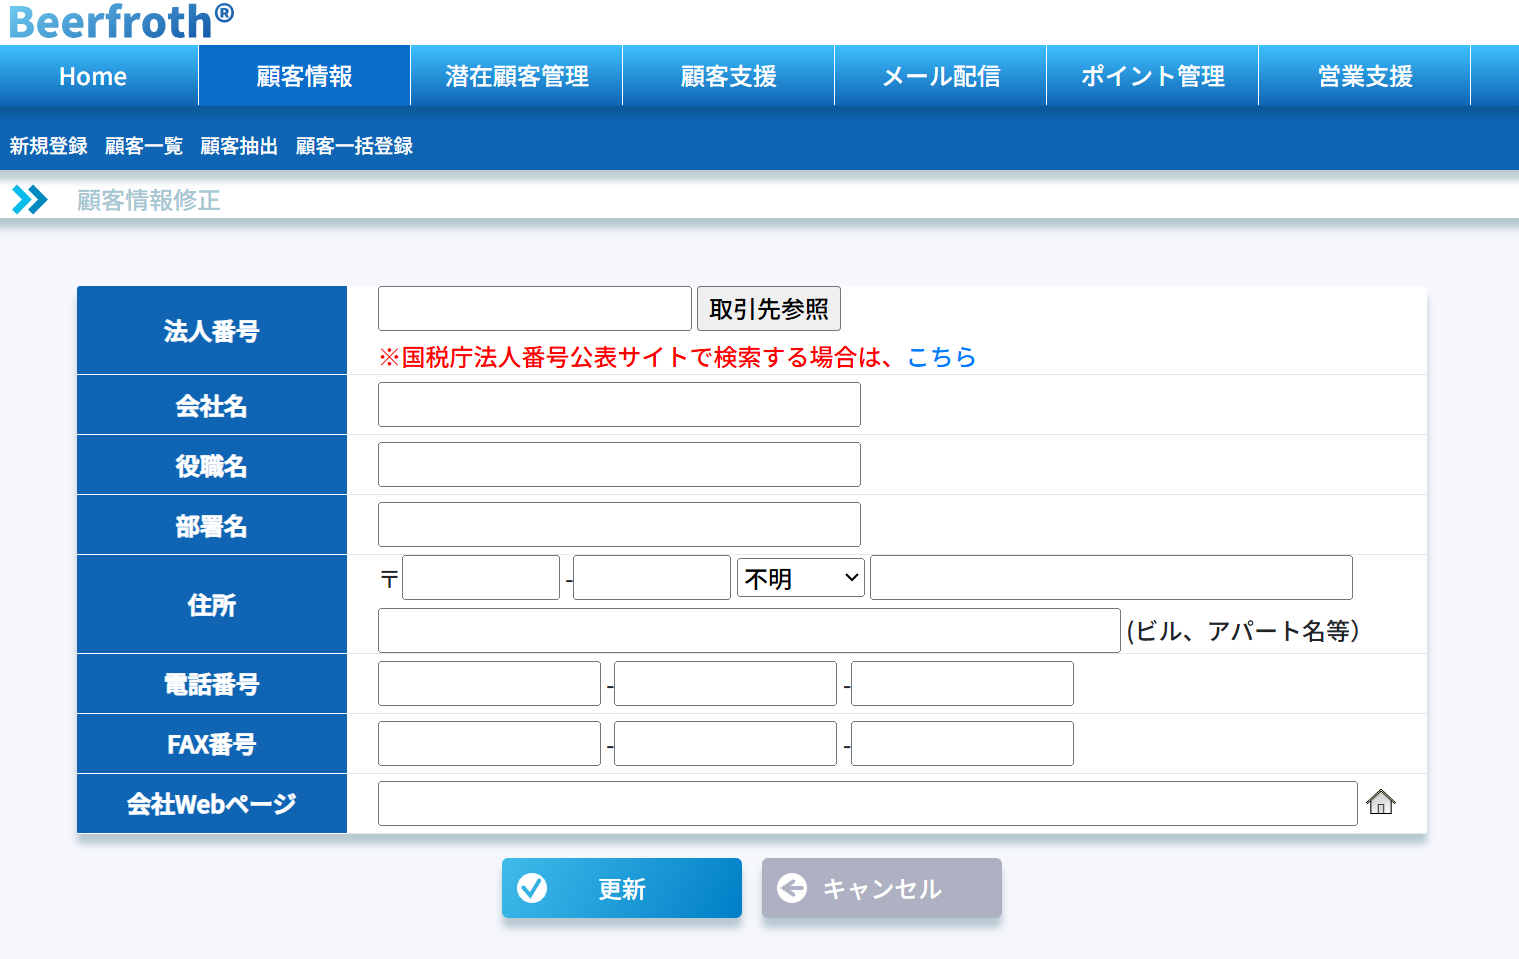Select the 顧客抽出 submenu link
The height and width of the screenshot is (959, 1519).
[239, 146]
